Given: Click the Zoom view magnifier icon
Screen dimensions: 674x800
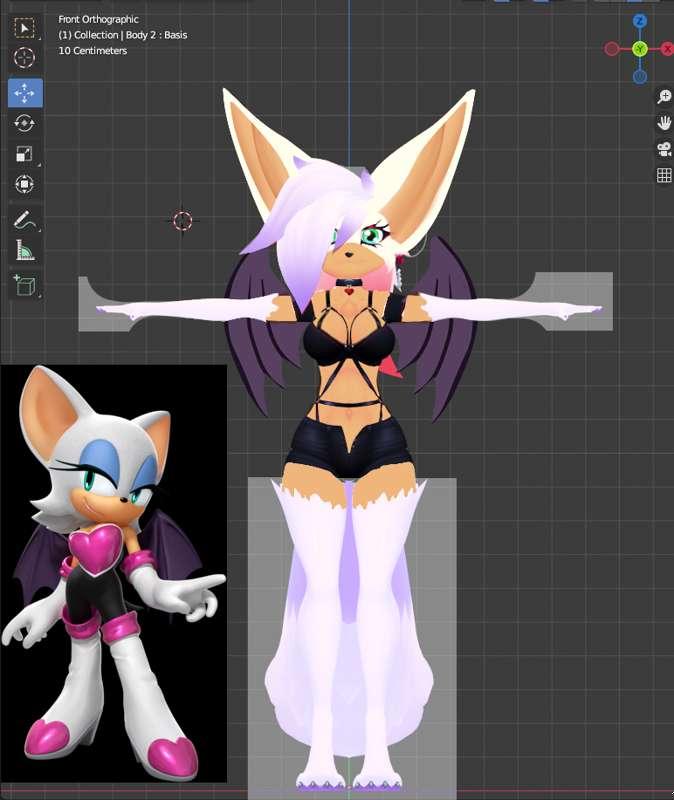Looking at the screenshot, I should pyautogui.click(x=664, y=96).
